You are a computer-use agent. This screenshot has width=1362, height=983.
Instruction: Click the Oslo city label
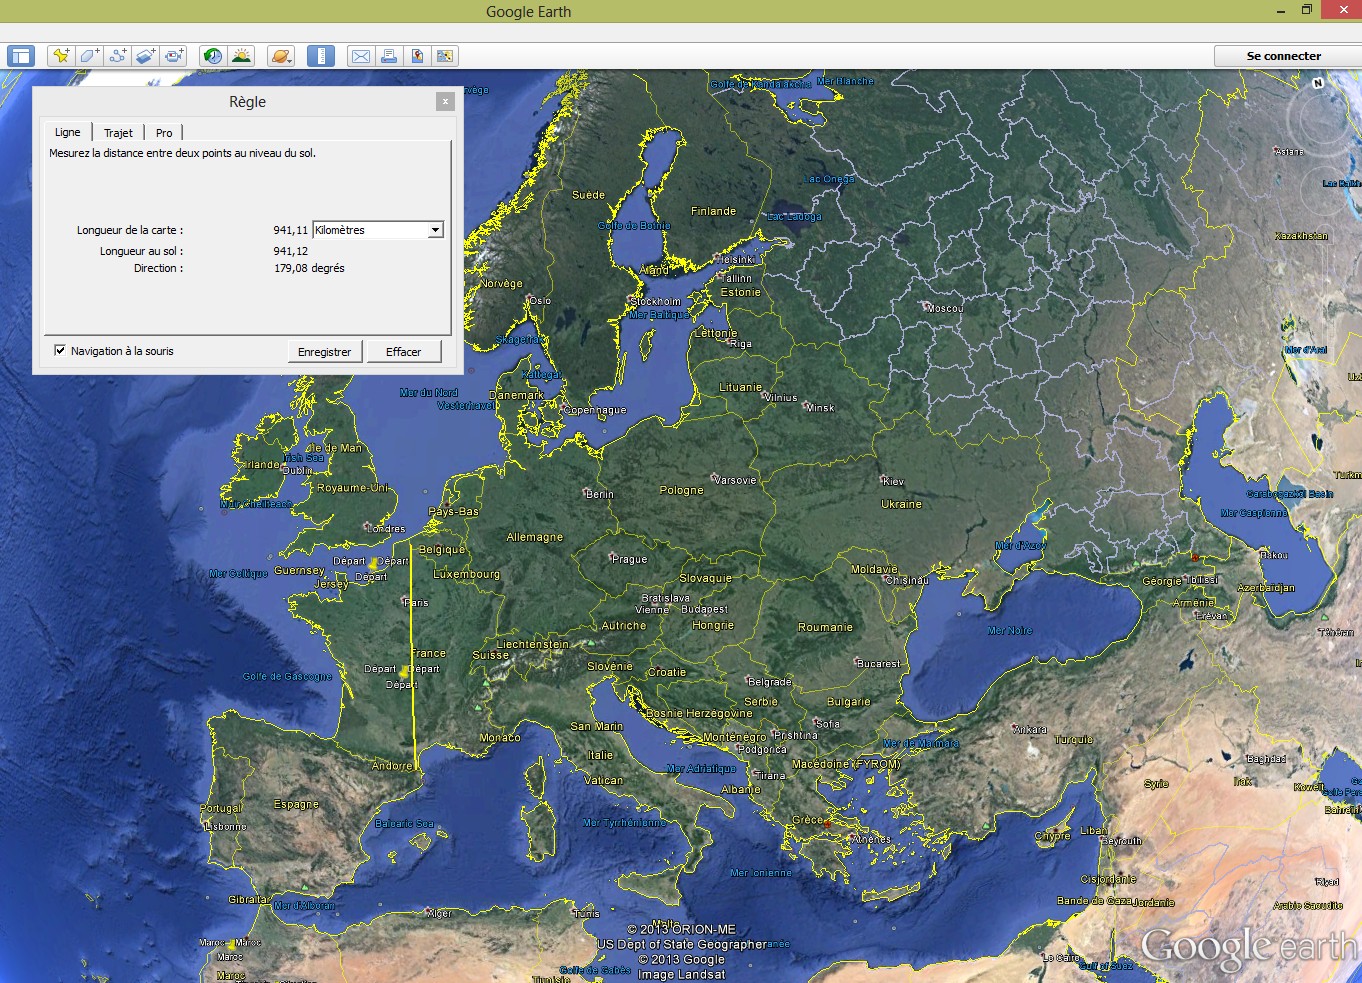(540, 300)
